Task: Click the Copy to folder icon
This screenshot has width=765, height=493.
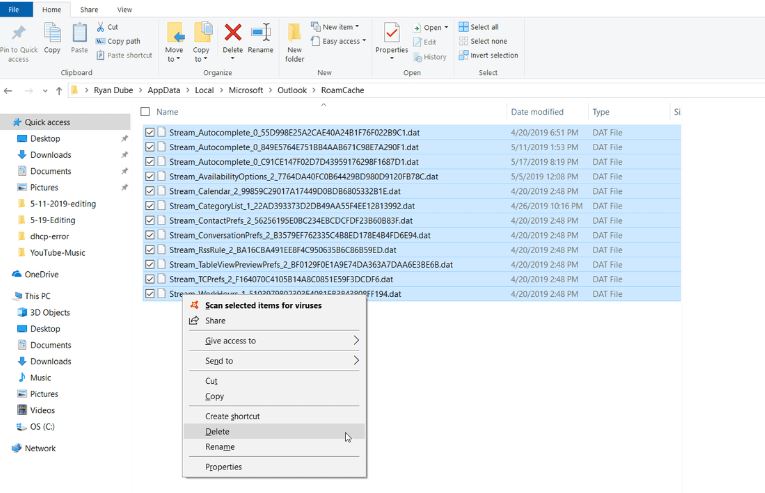Action: (202, 33)
